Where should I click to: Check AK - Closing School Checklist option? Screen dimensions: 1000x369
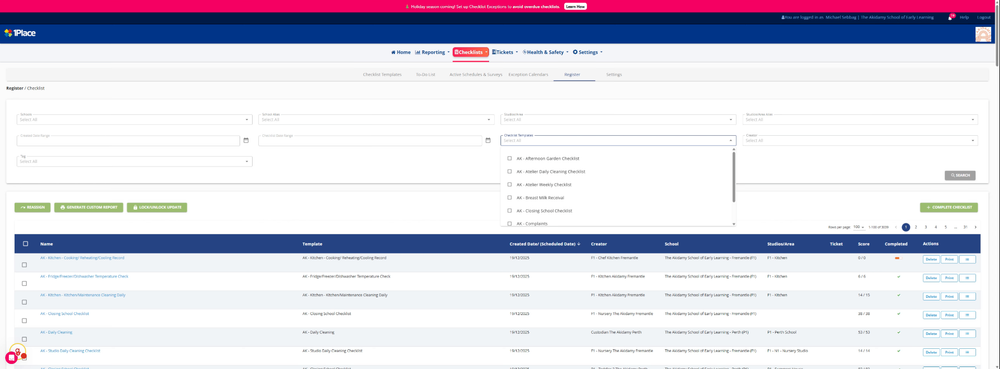(x=510, y=210)
